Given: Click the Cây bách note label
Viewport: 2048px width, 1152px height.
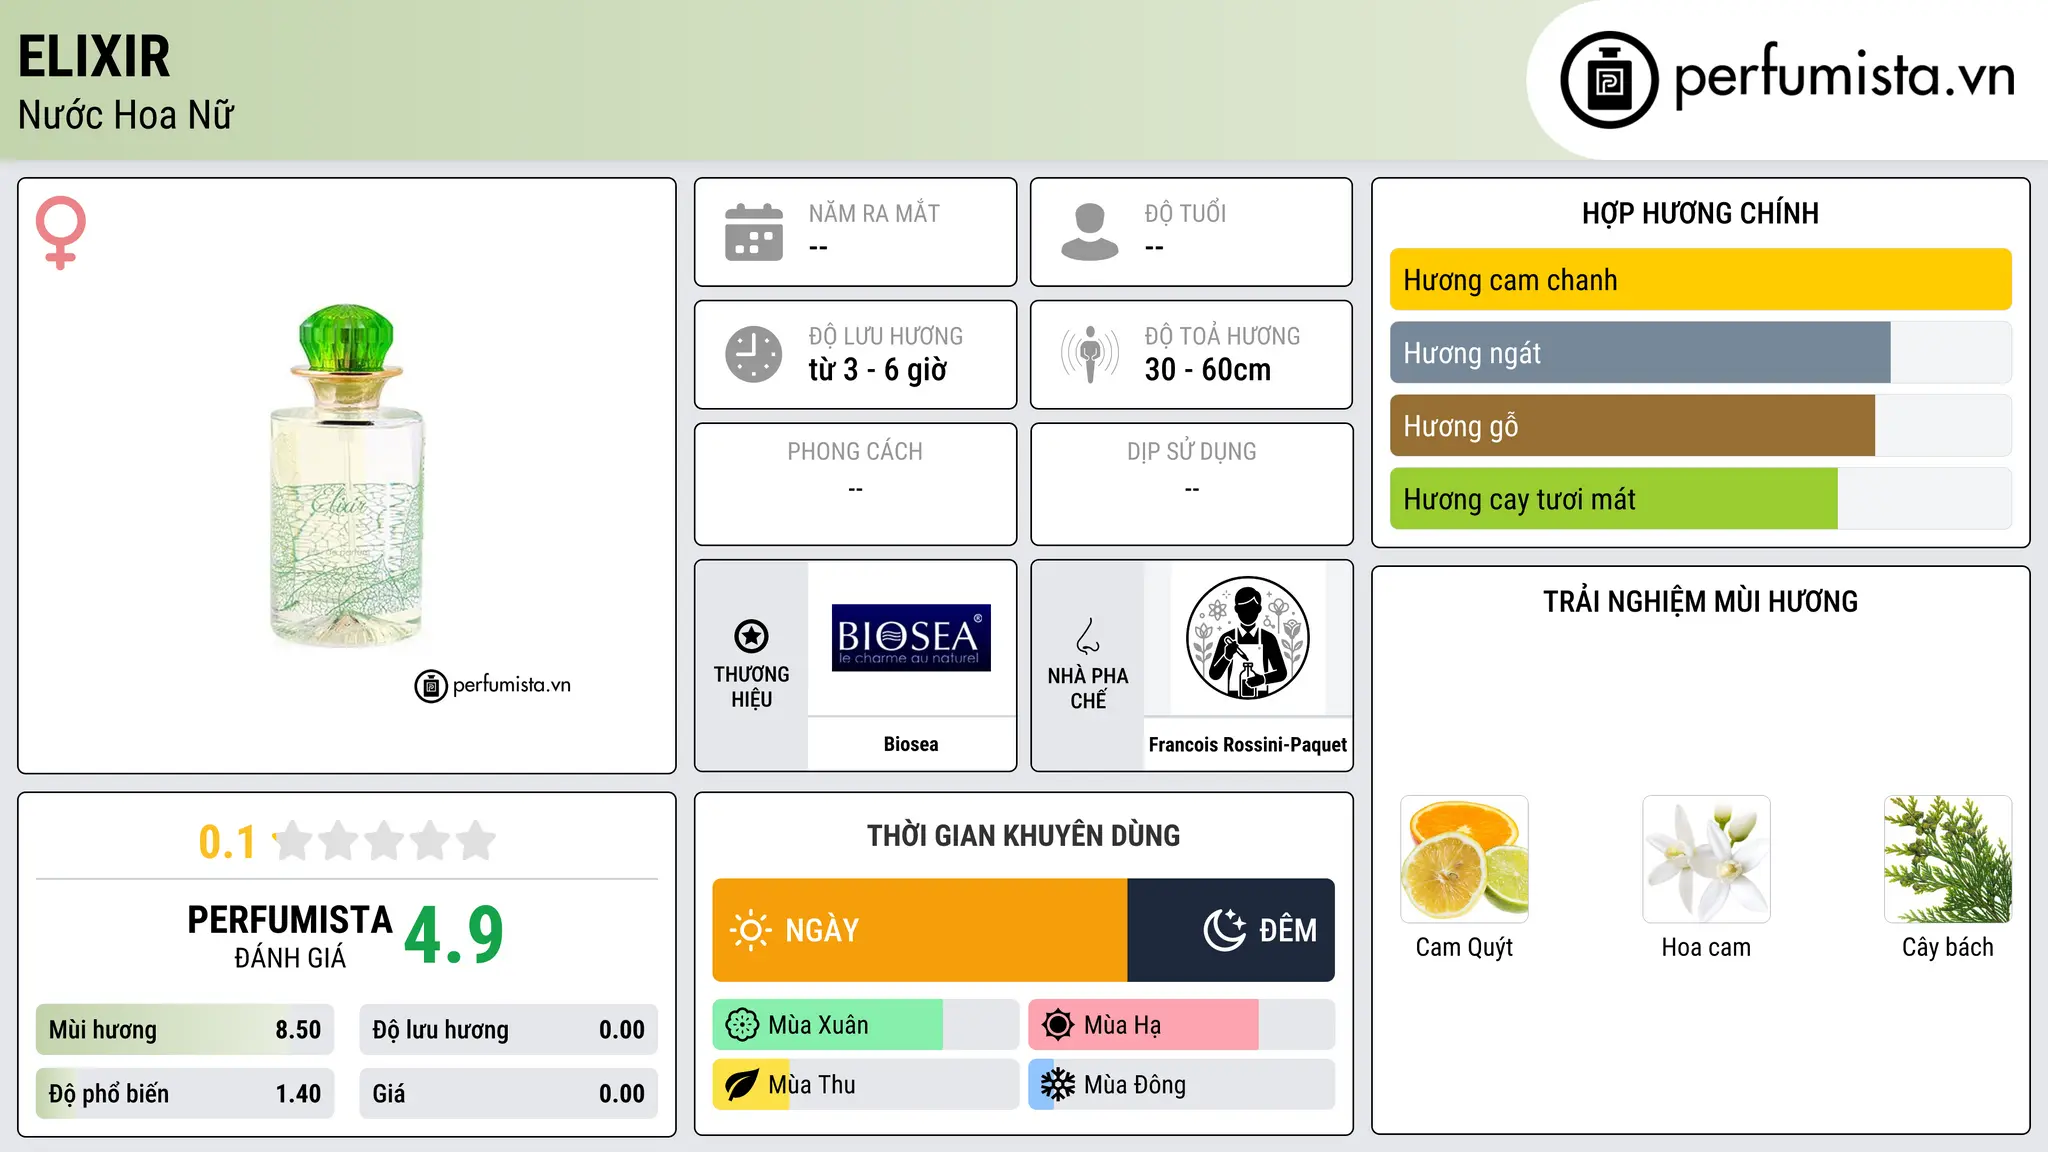Looking at the screenshot, I should (x=1948, y=947).
